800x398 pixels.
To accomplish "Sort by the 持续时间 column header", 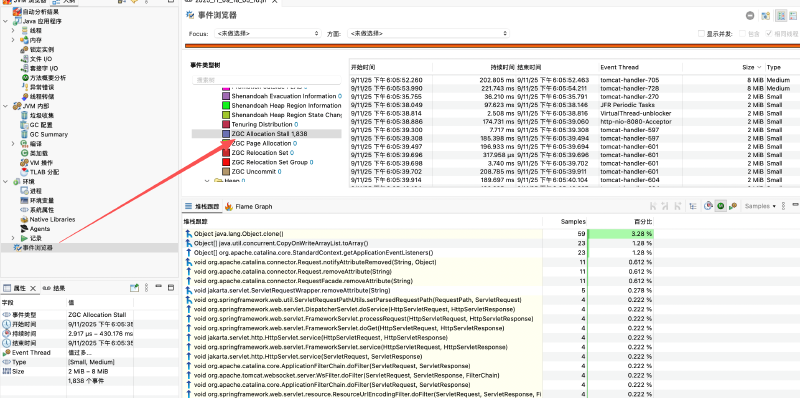I will point(474,67).
